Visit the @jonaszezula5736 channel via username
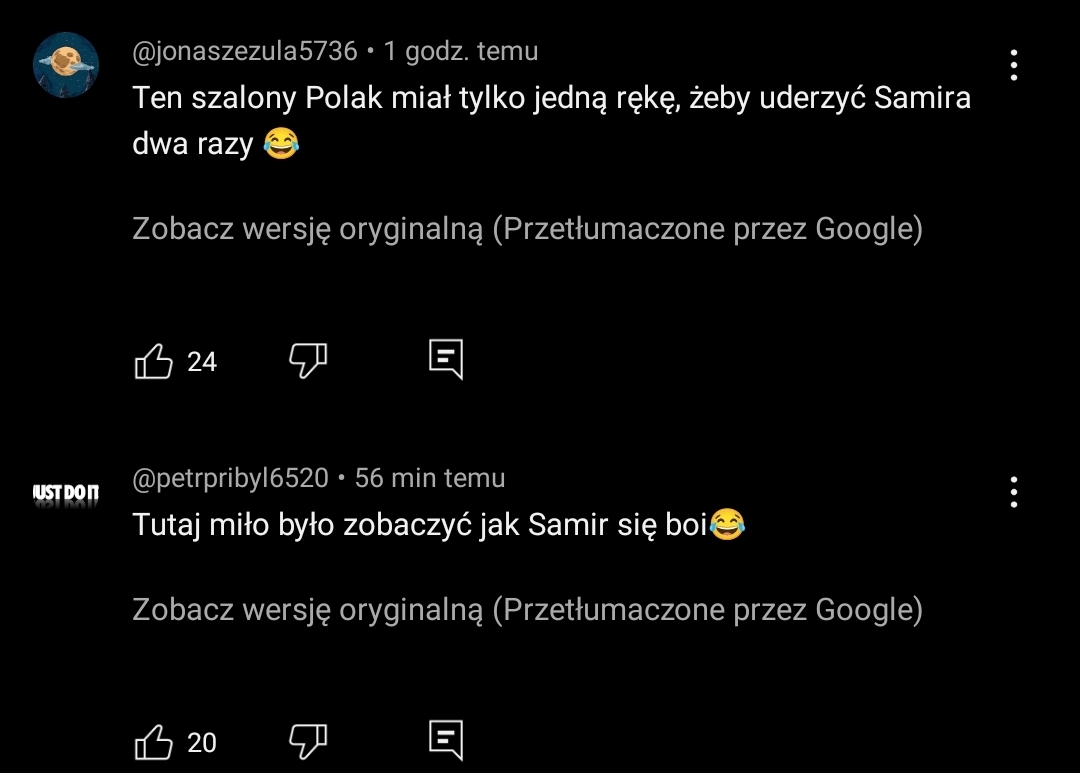The image size is (1080, 773). click(x=245, y=51)
